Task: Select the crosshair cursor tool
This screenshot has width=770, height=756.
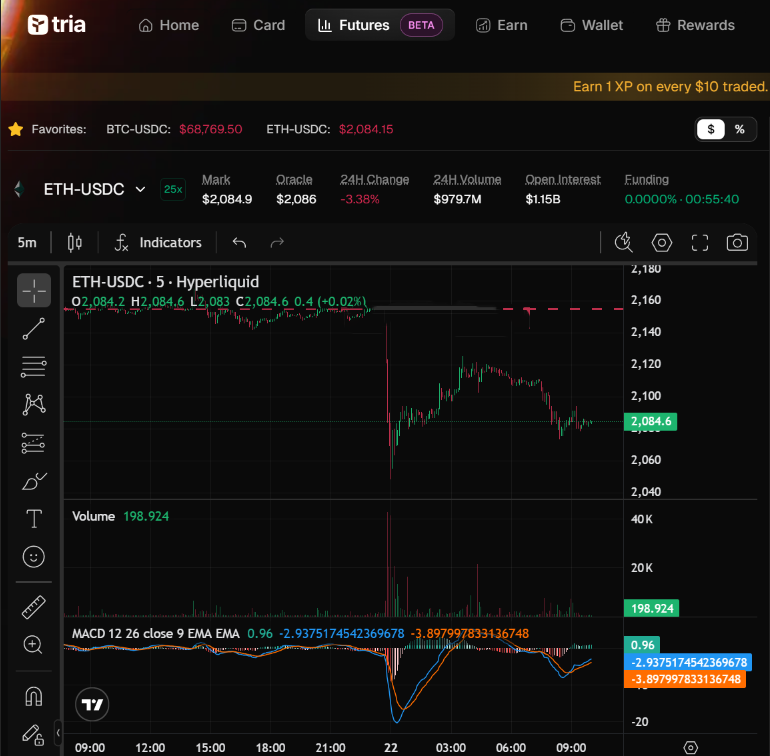Action: (34, 290)
